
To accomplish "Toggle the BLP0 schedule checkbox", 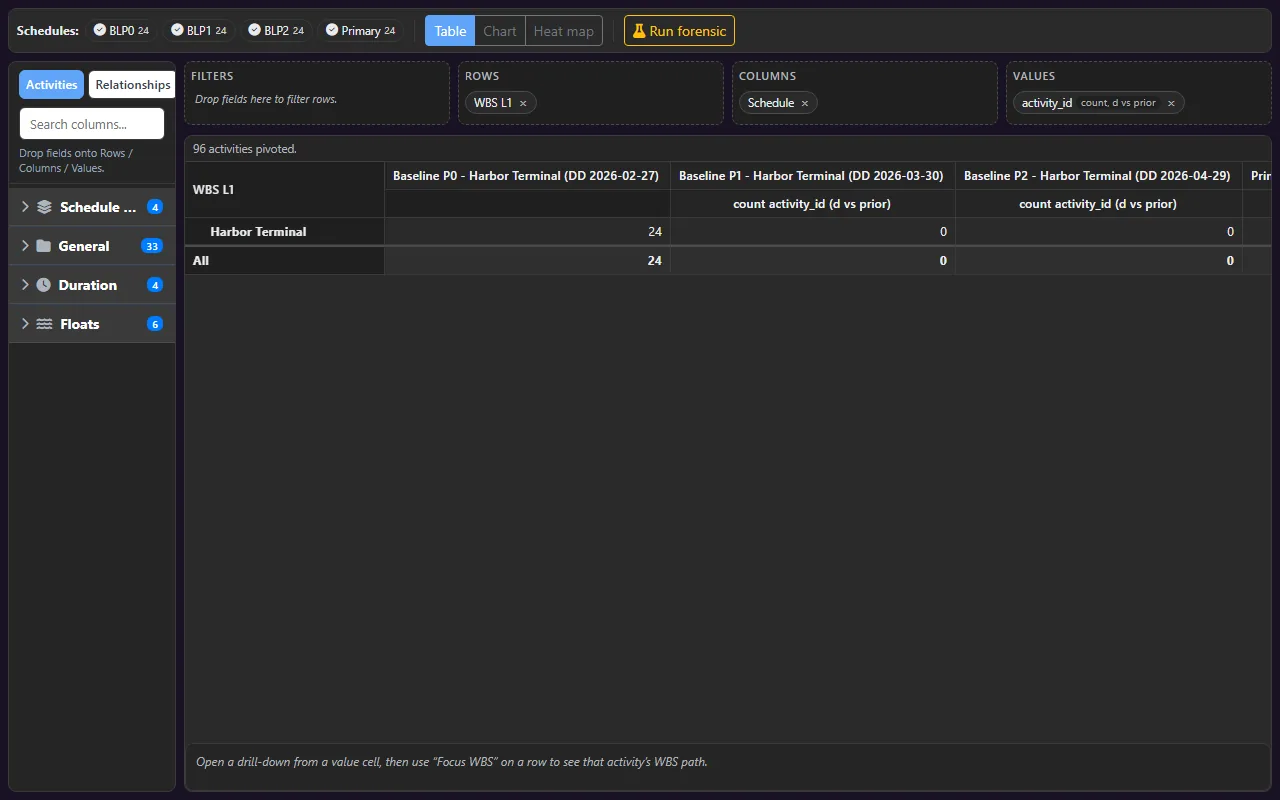I will [x=100, y=30].
